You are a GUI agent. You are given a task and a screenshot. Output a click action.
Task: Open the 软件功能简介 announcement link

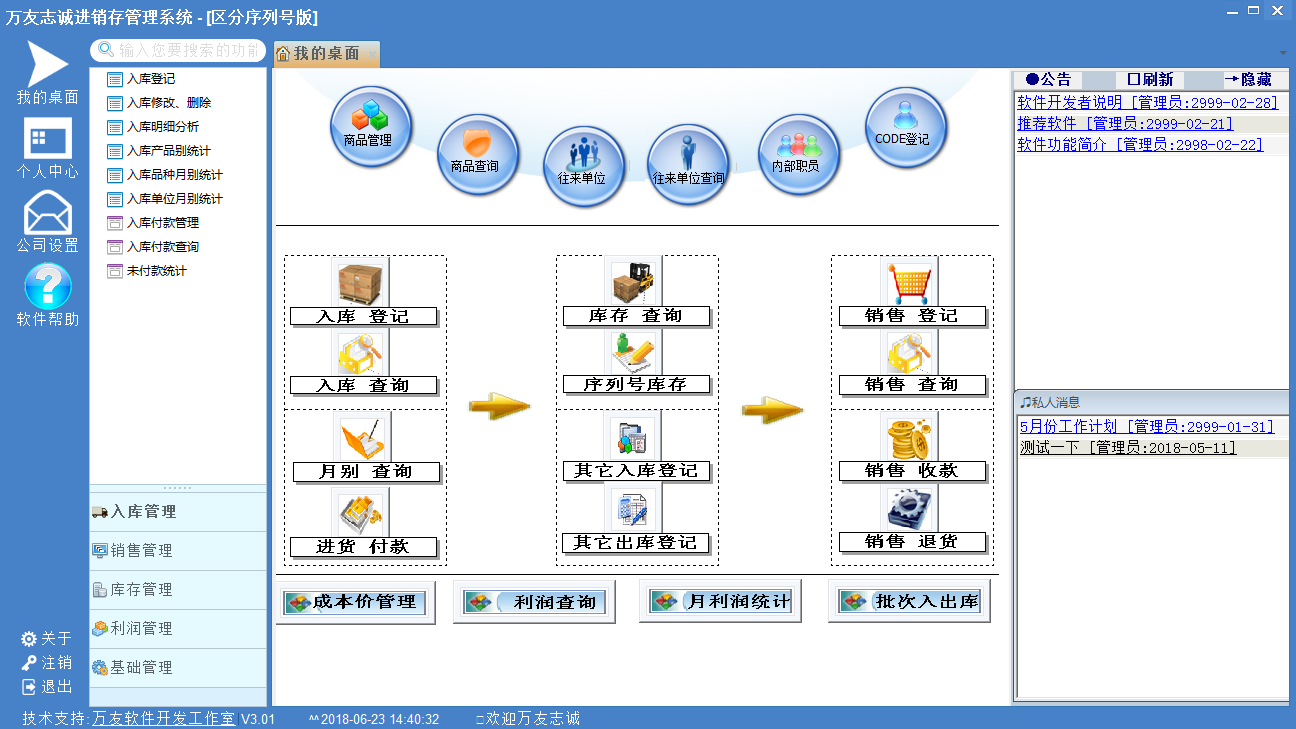(1140, 145)
